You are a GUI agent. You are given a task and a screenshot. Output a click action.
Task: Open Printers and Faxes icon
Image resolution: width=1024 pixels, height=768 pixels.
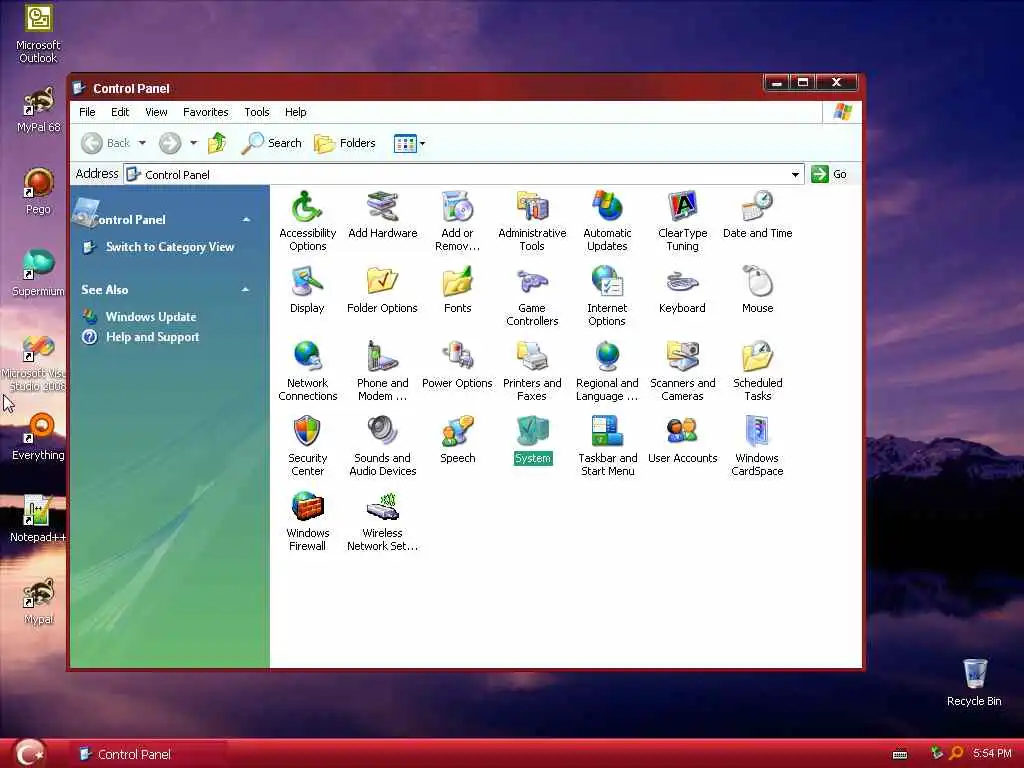pyautogui.click(x=532, y=371)
